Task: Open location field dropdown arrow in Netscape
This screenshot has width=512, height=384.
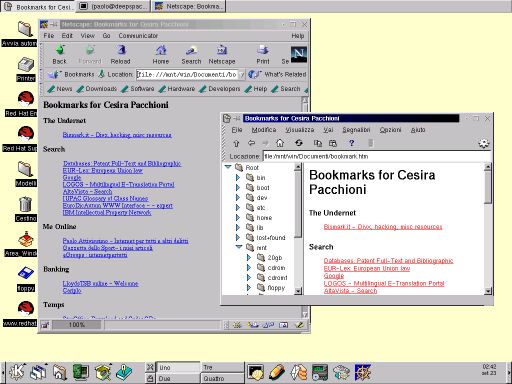Action: click(x=242, y=75)
